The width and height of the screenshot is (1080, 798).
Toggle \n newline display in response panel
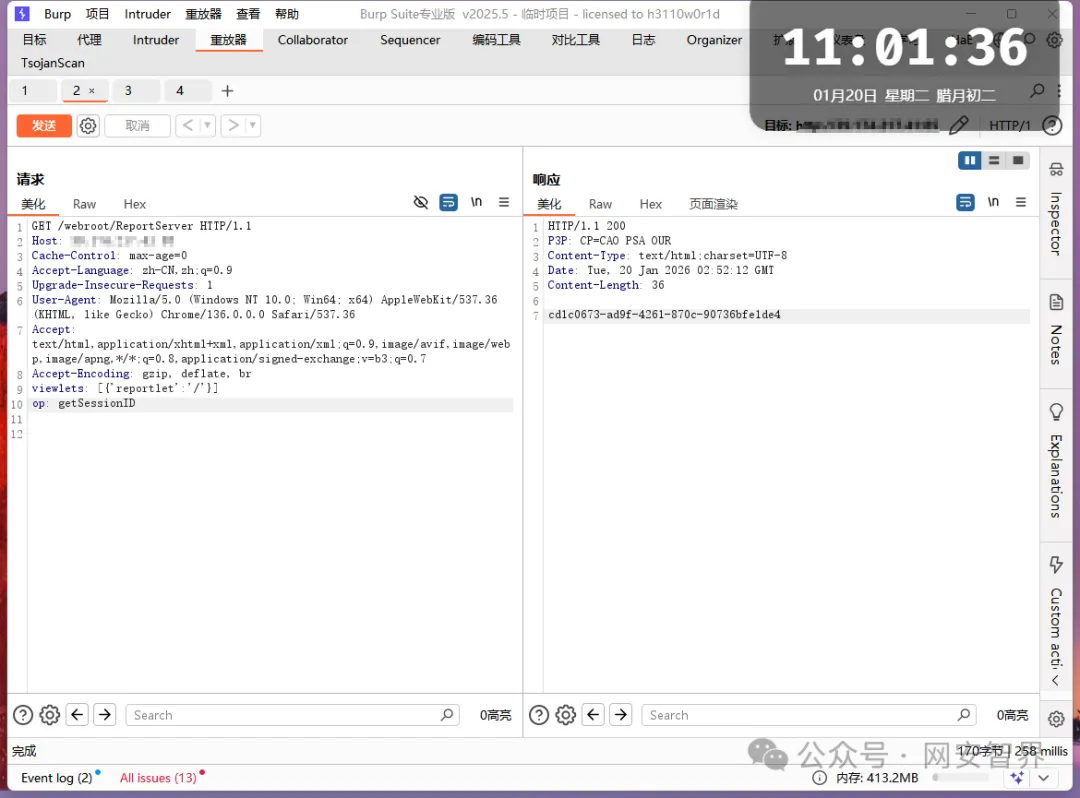(993, 202)
